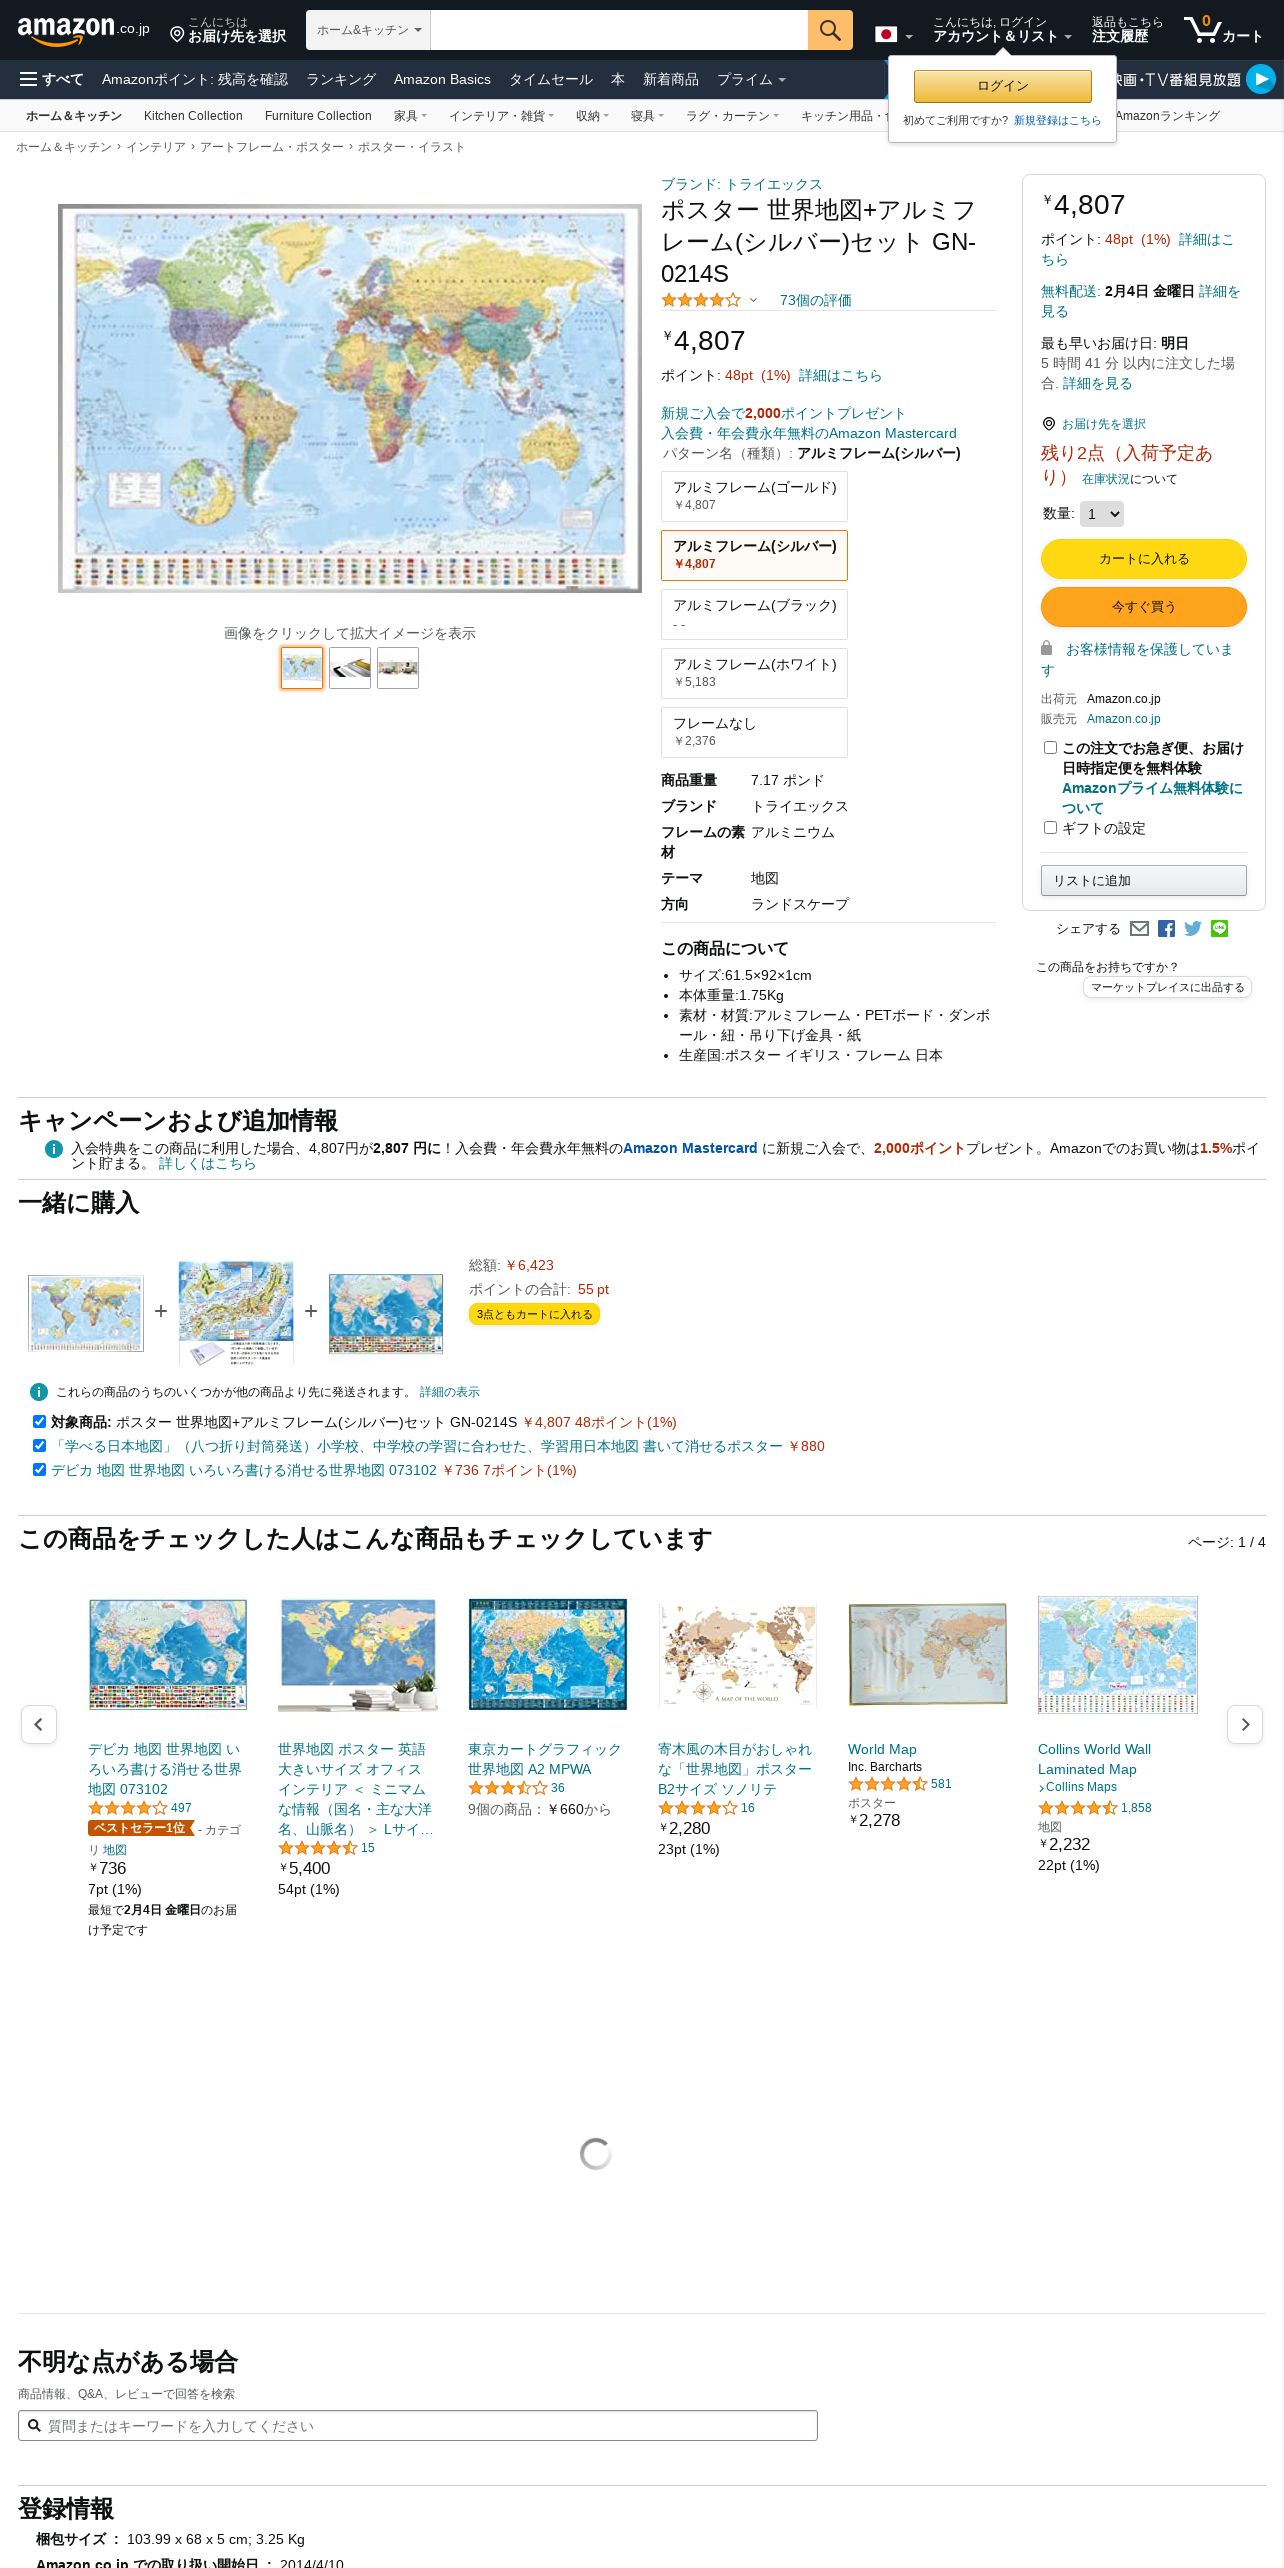
Task: Uncheck the デビカ 地図 bundle checkbox
Action: (39, 1469)
